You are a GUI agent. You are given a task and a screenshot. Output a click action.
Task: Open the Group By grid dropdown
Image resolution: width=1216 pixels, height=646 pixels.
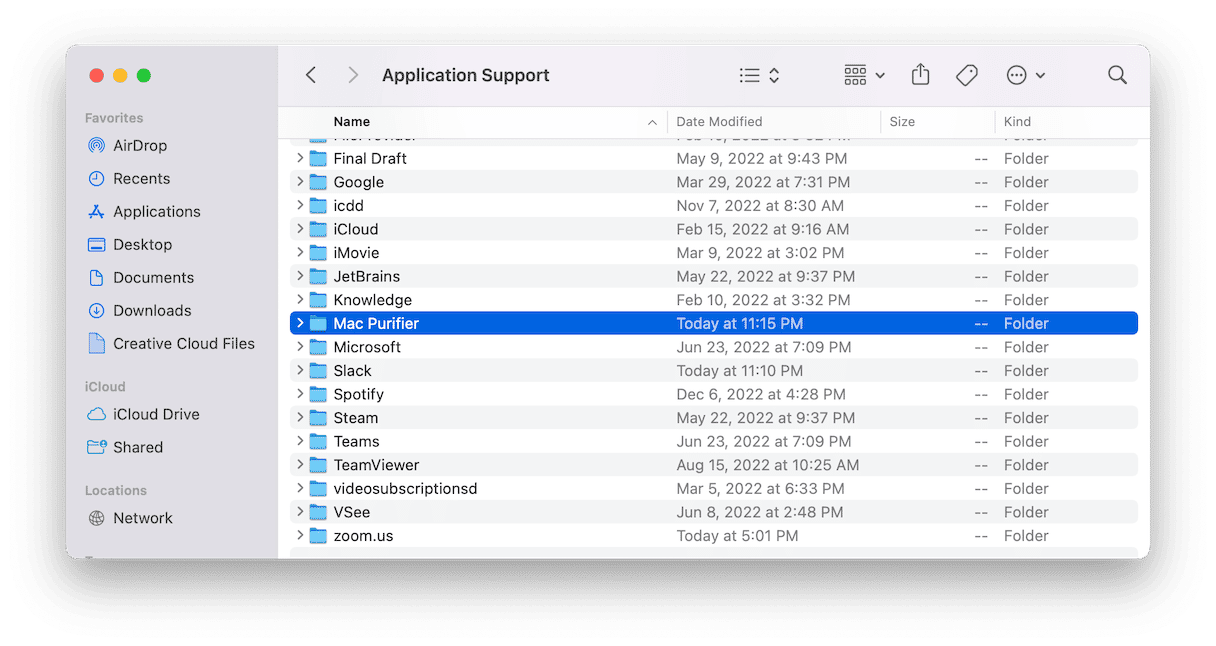(x=864, y=75)
